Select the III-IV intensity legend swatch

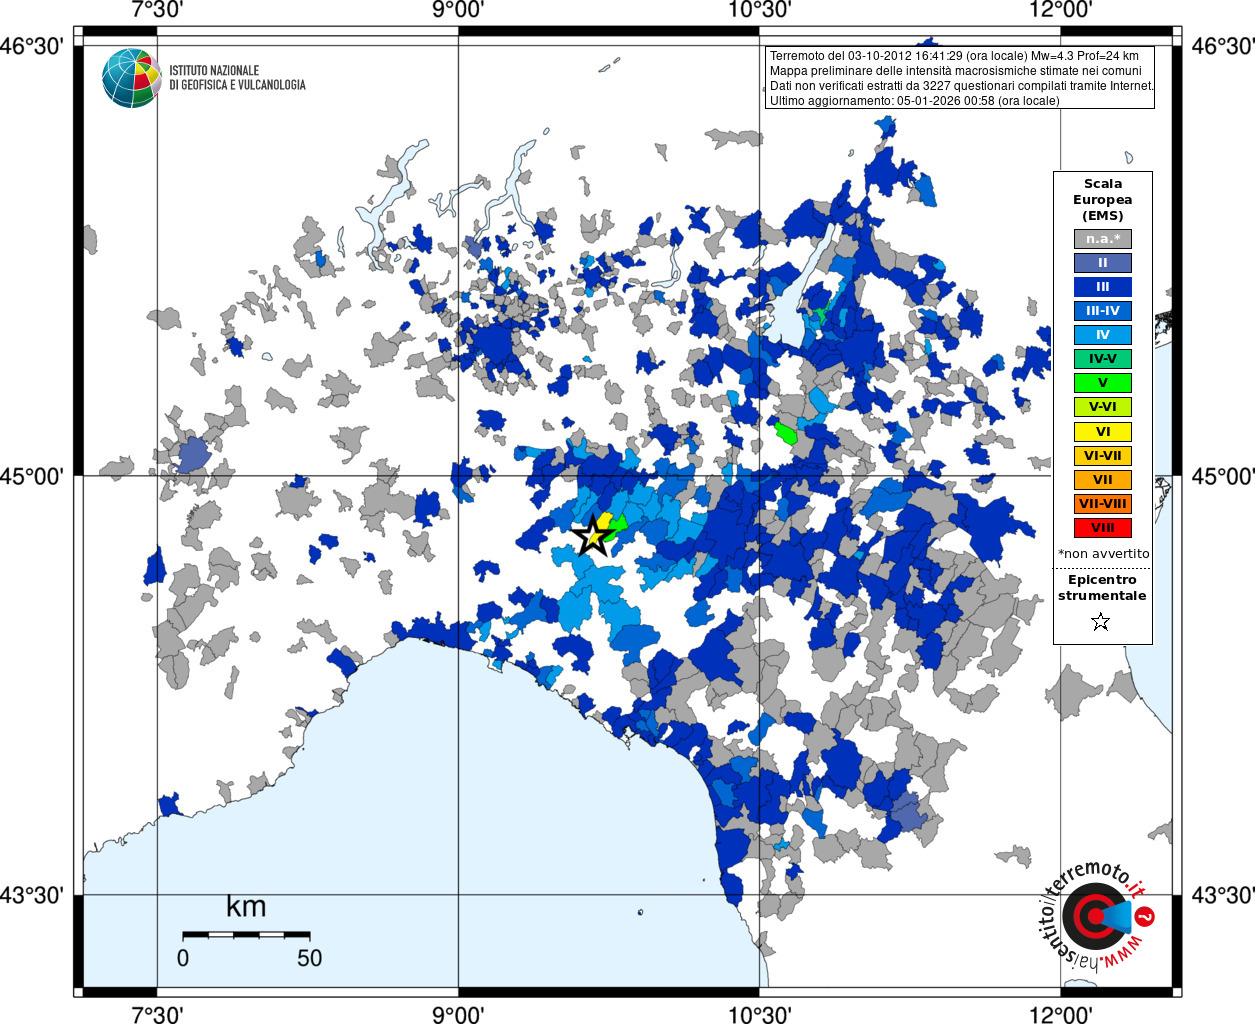tap(1103, 311)
